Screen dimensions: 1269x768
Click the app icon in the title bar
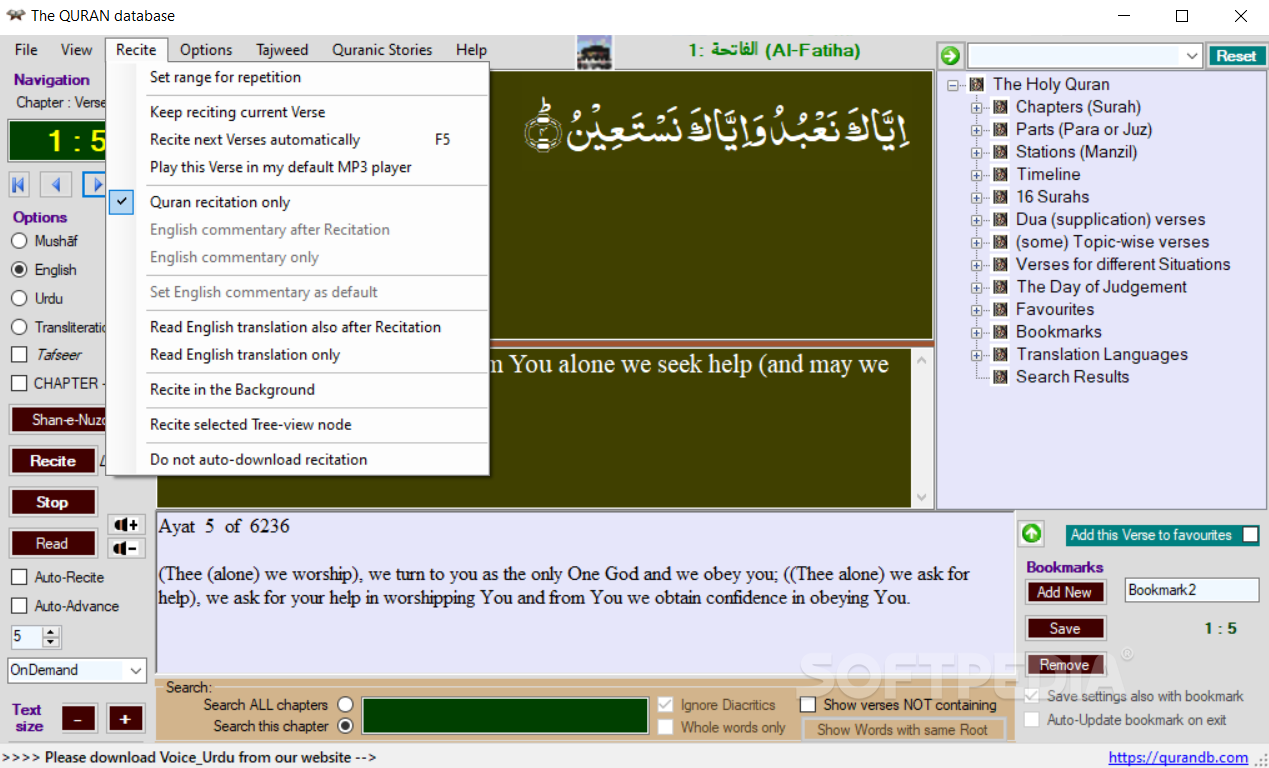15,16
